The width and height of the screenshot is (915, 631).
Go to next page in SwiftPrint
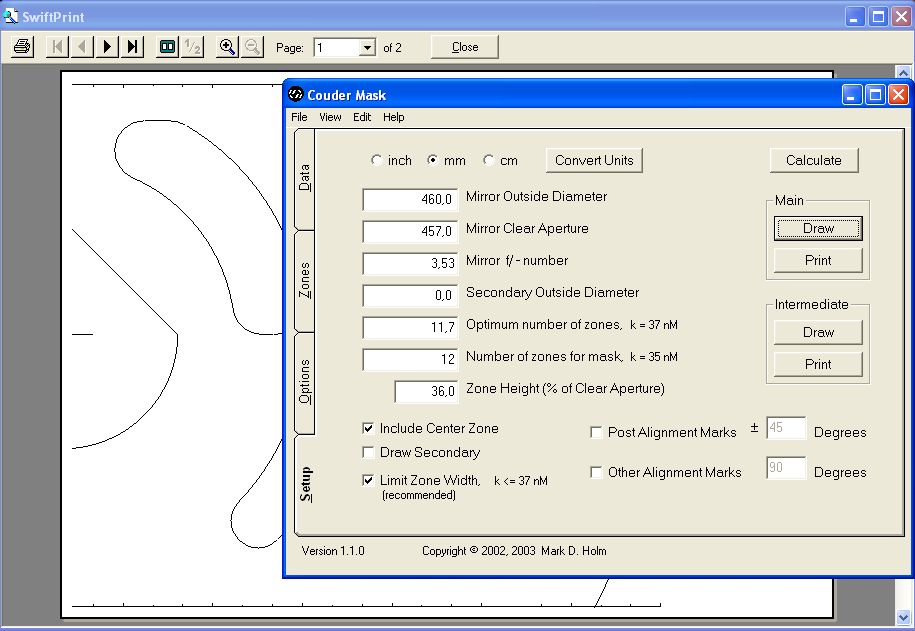pos(107,47)
